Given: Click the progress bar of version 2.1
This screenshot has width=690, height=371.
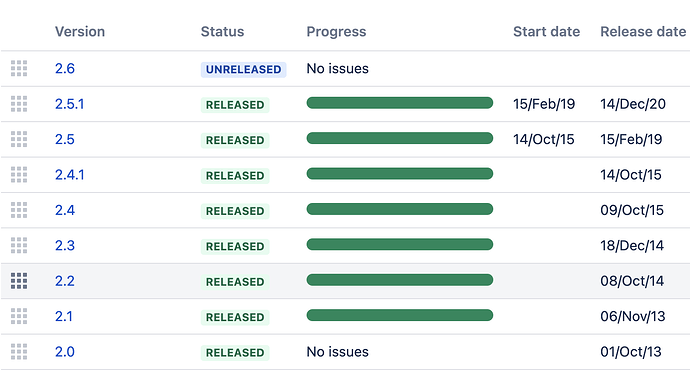Looking at the screenshot, I should pos(400,315).
